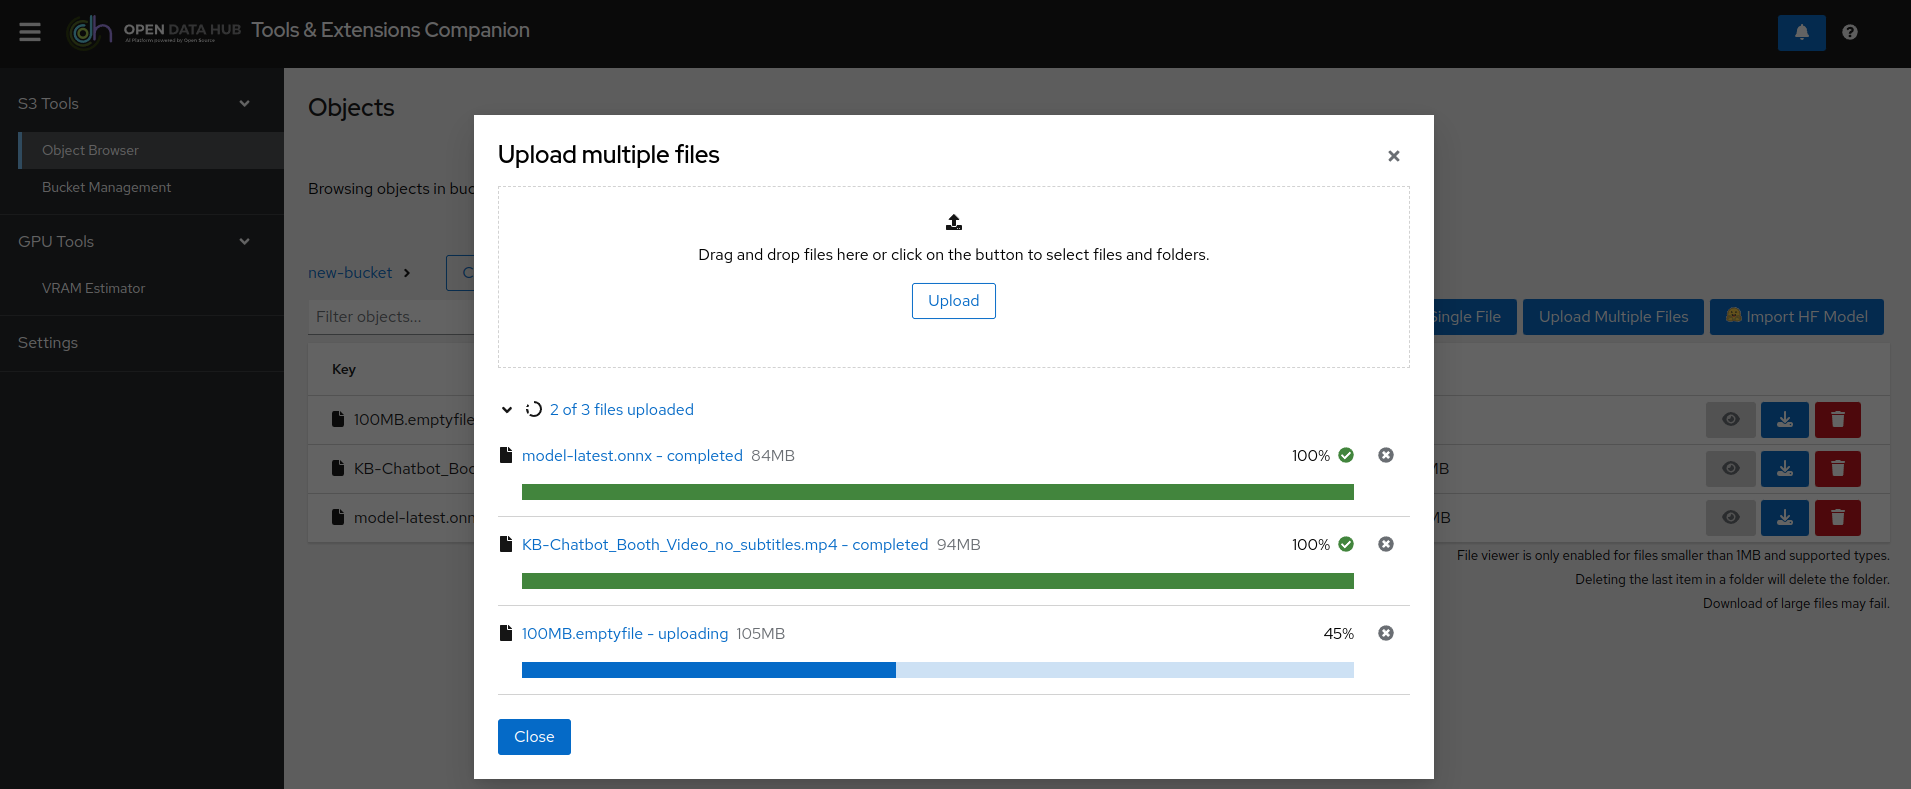Click '100MB.emptyfile - uploading' file name
Image resolution: width=1911 pixels, height=789 pixels.
[625, 634]
